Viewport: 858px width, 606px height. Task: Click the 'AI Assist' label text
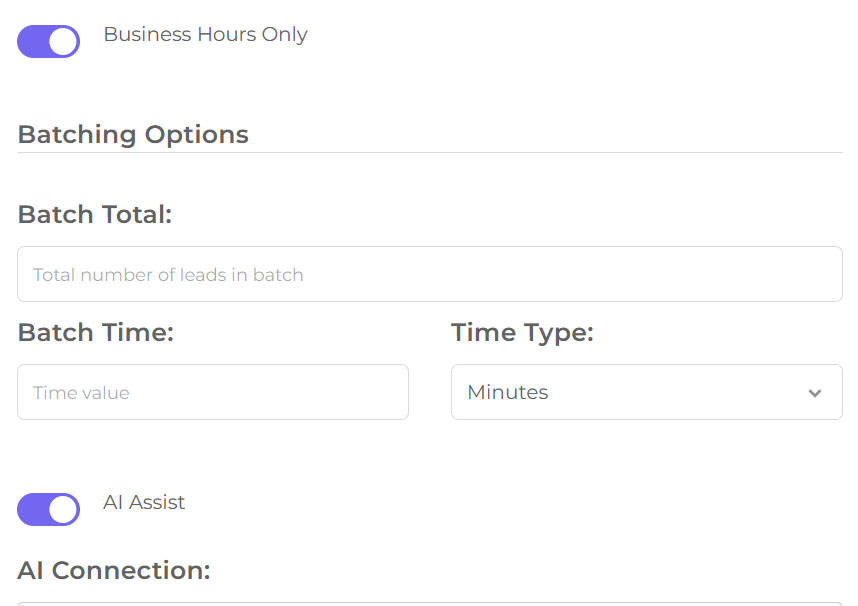click(144, 502)
